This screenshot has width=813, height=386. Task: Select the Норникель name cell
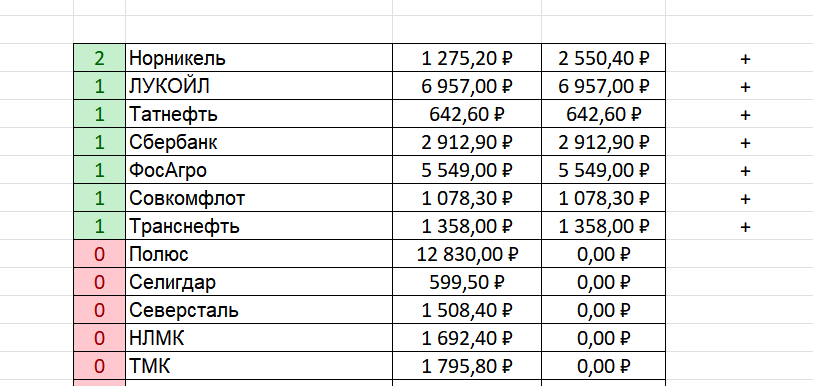(259, 58)
